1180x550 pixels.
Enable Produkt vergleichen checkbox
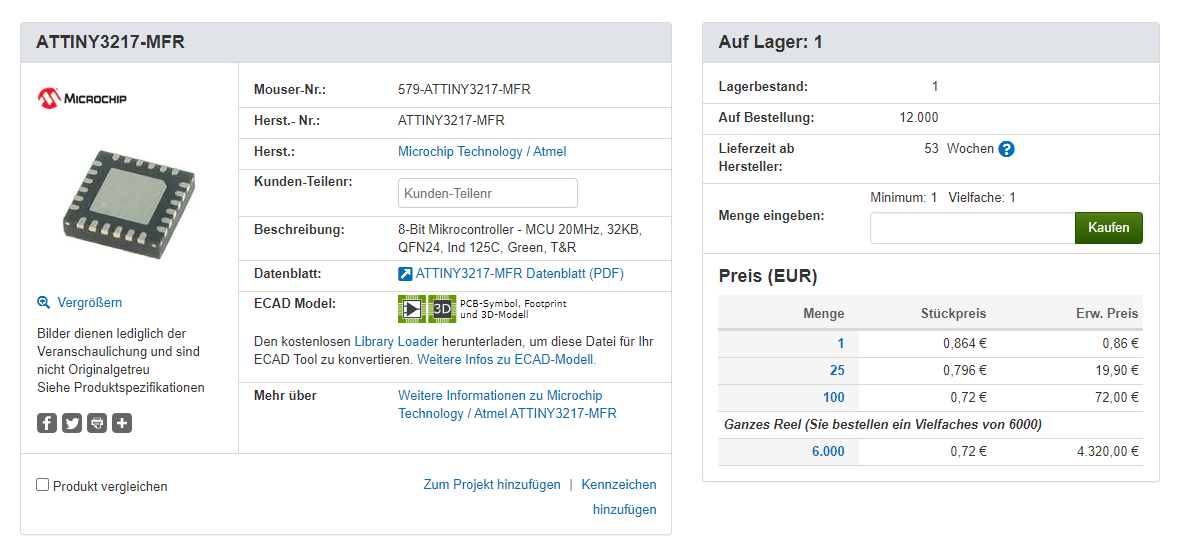click(x=43, y=485)
